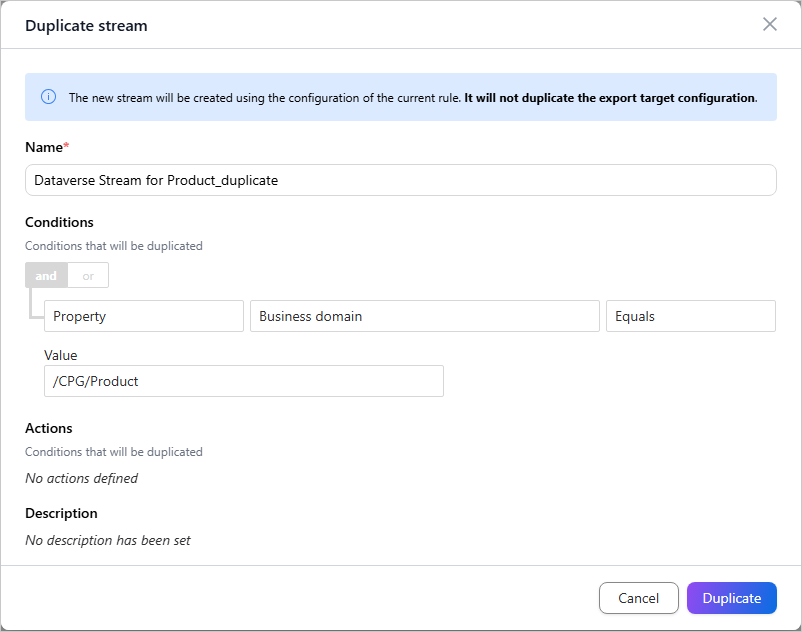The height and width of the screenshot is (632, 802).
Task: Click the 'Actions' section heading
Action: pos(49,428)
